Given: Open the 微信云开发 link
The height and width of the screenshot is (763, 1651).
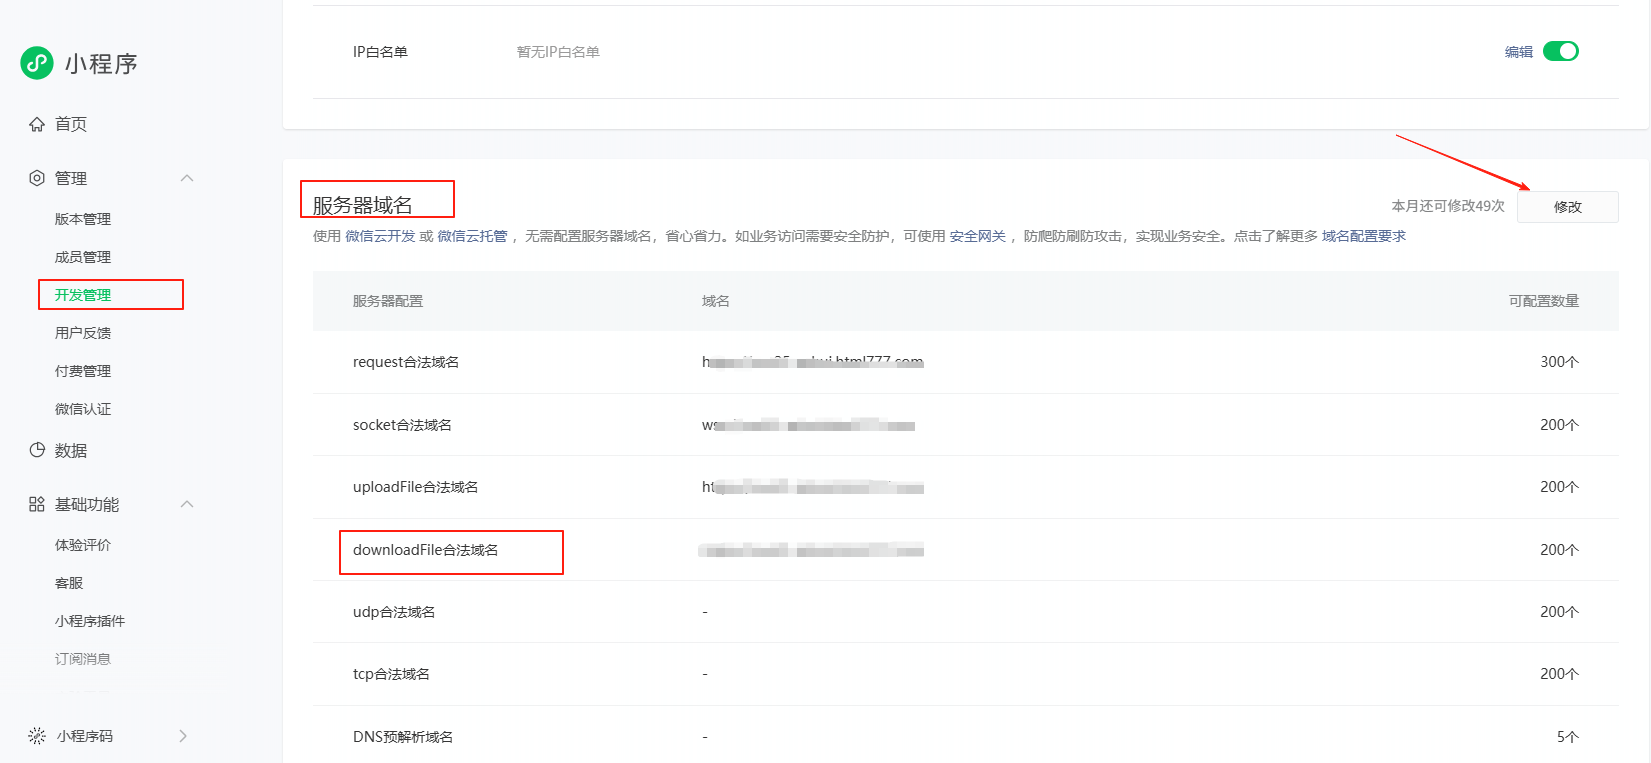Looking at the screenshot, I should click(380, 236).
